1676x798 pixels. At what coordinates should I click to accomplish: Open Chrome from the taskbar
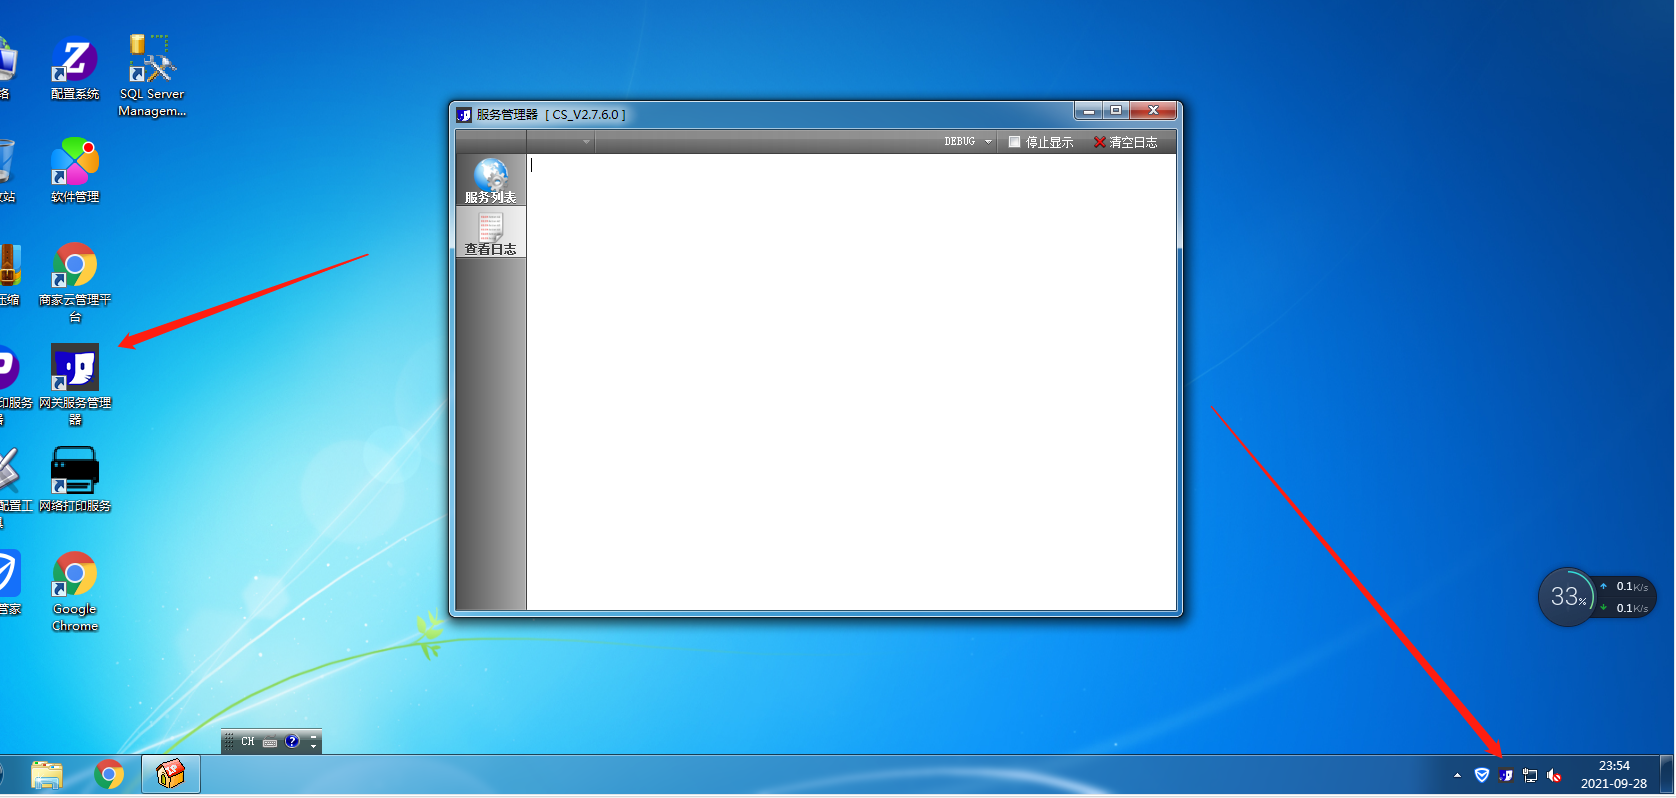click(x=109, y=775)
